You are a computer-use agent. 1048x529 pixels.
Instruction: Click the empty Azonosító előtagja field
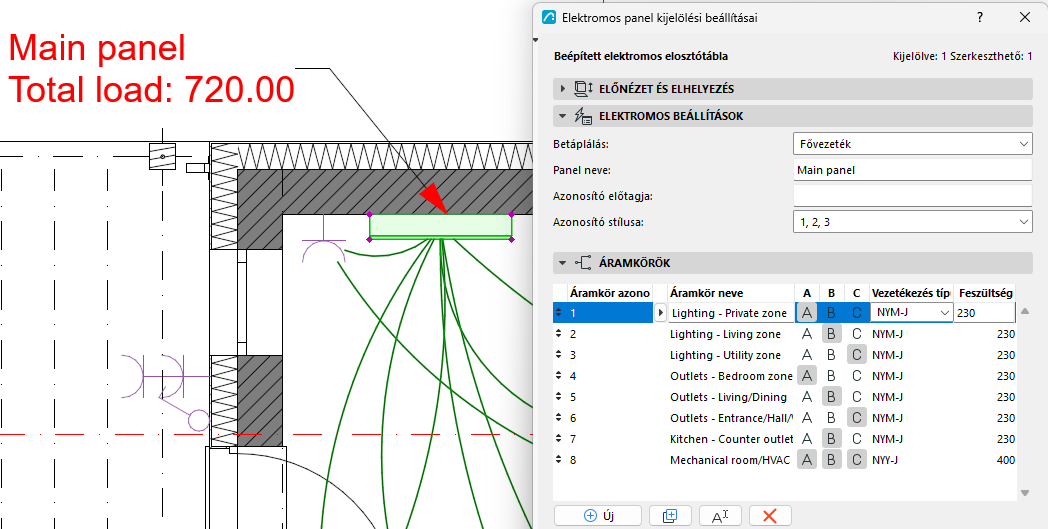[x=913, y=196]
